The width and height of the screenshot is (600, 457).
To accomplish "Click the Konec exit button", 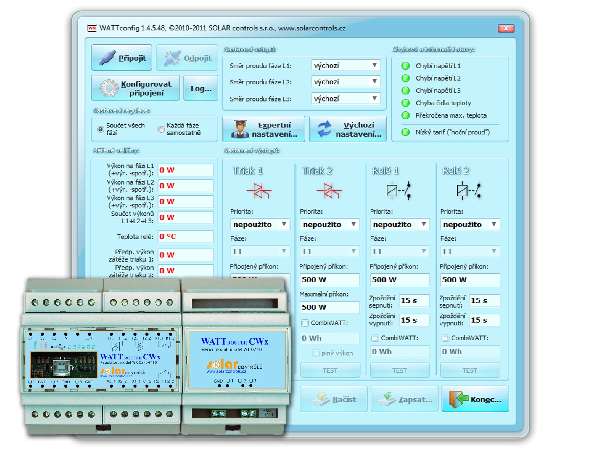I will click(x=475, y=399).
